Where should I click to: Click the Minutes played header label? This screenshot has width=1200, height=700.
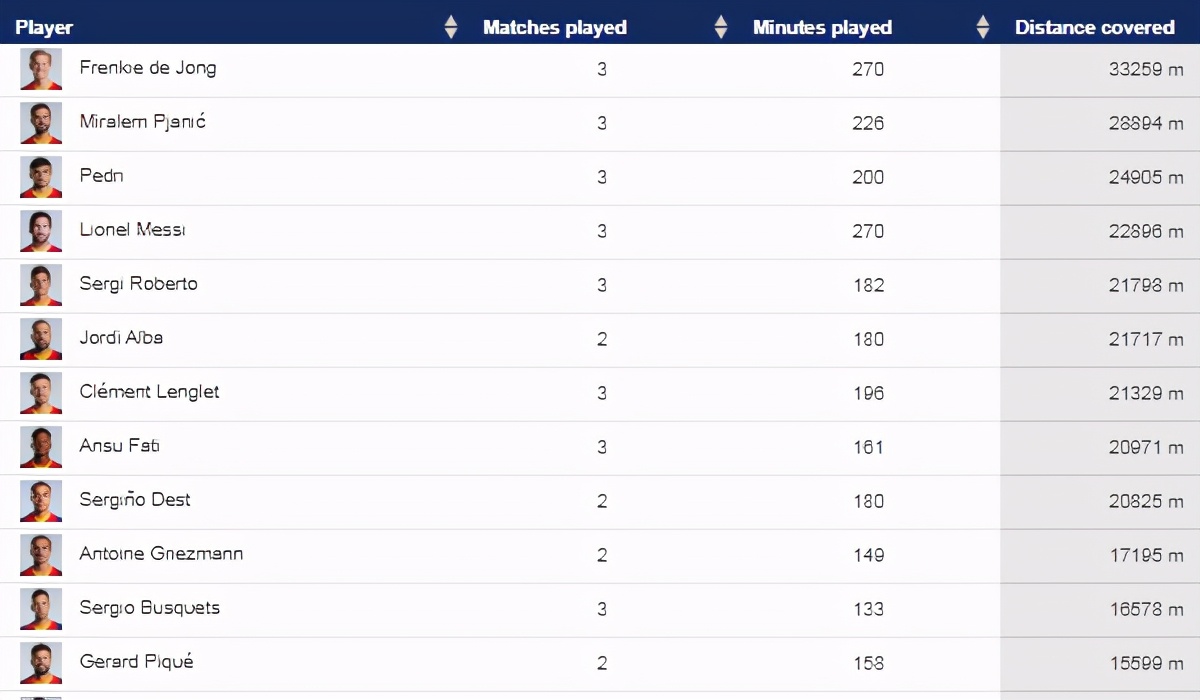coord(822,28)
